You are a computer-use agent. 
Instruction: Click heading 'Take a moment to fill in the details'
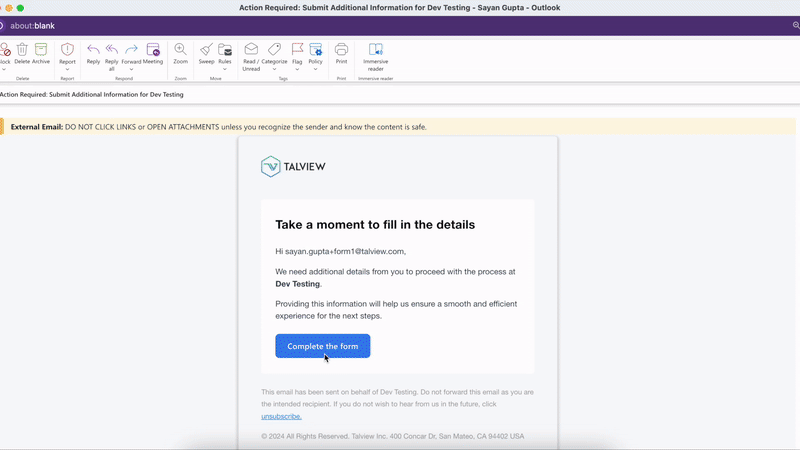(x=375, y=224)
